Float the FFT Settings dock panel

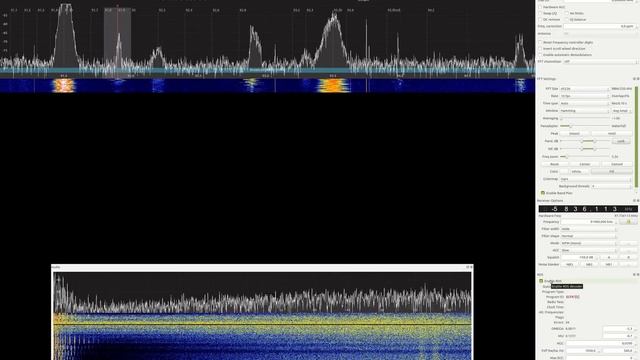tap(634, 79)
